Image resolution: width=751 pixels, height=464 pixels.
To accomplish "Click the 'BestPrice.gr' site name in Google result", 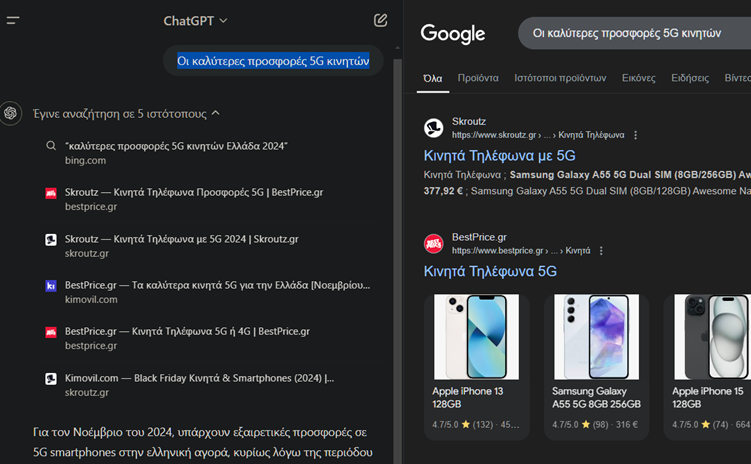I will tap(479, 238).
